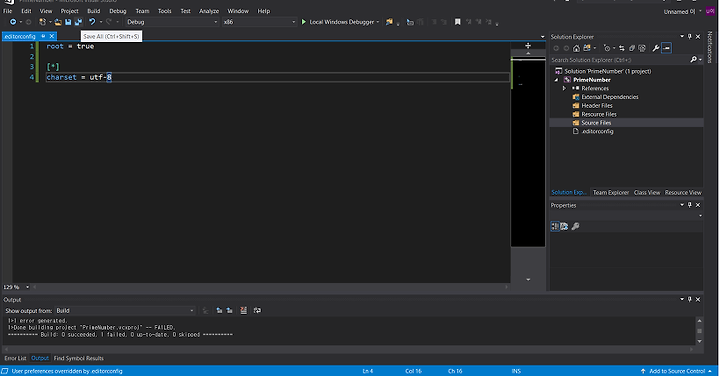This screenshot has width=720, height=376.
Task: Click Sync with Active Document arrows icon
Action: coord(622,48)
